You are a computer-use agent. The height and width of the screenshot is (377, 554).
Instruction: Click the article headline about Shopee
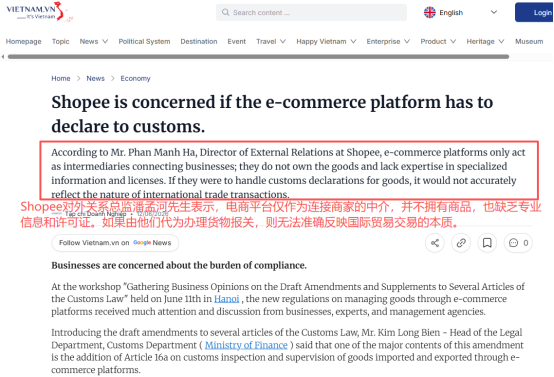coord(272,114)
